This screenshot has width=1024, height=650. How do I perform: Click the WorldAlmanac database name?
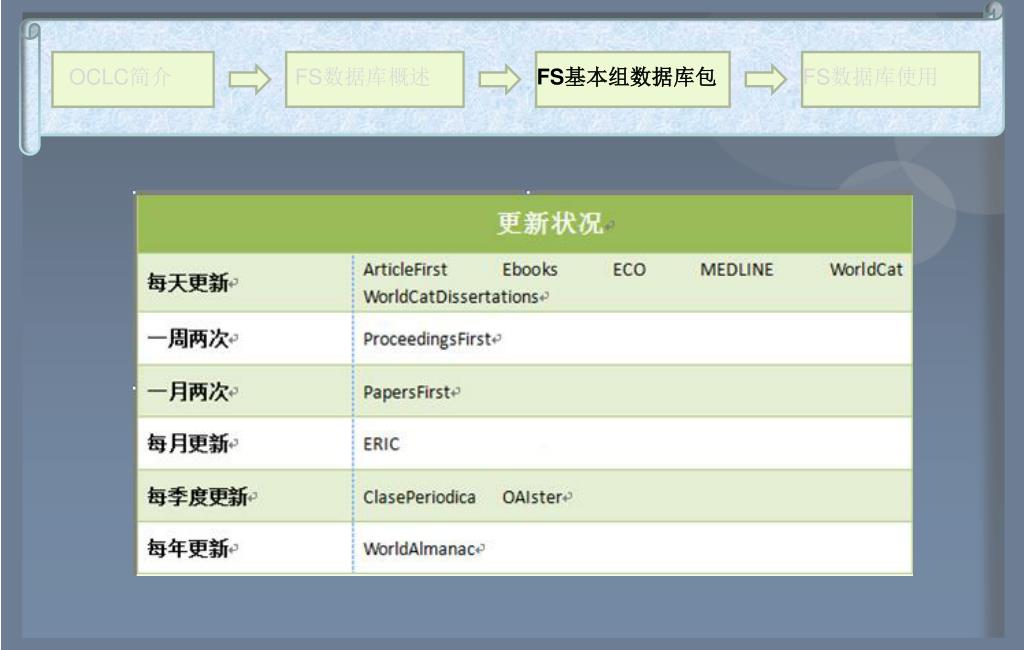419,549
